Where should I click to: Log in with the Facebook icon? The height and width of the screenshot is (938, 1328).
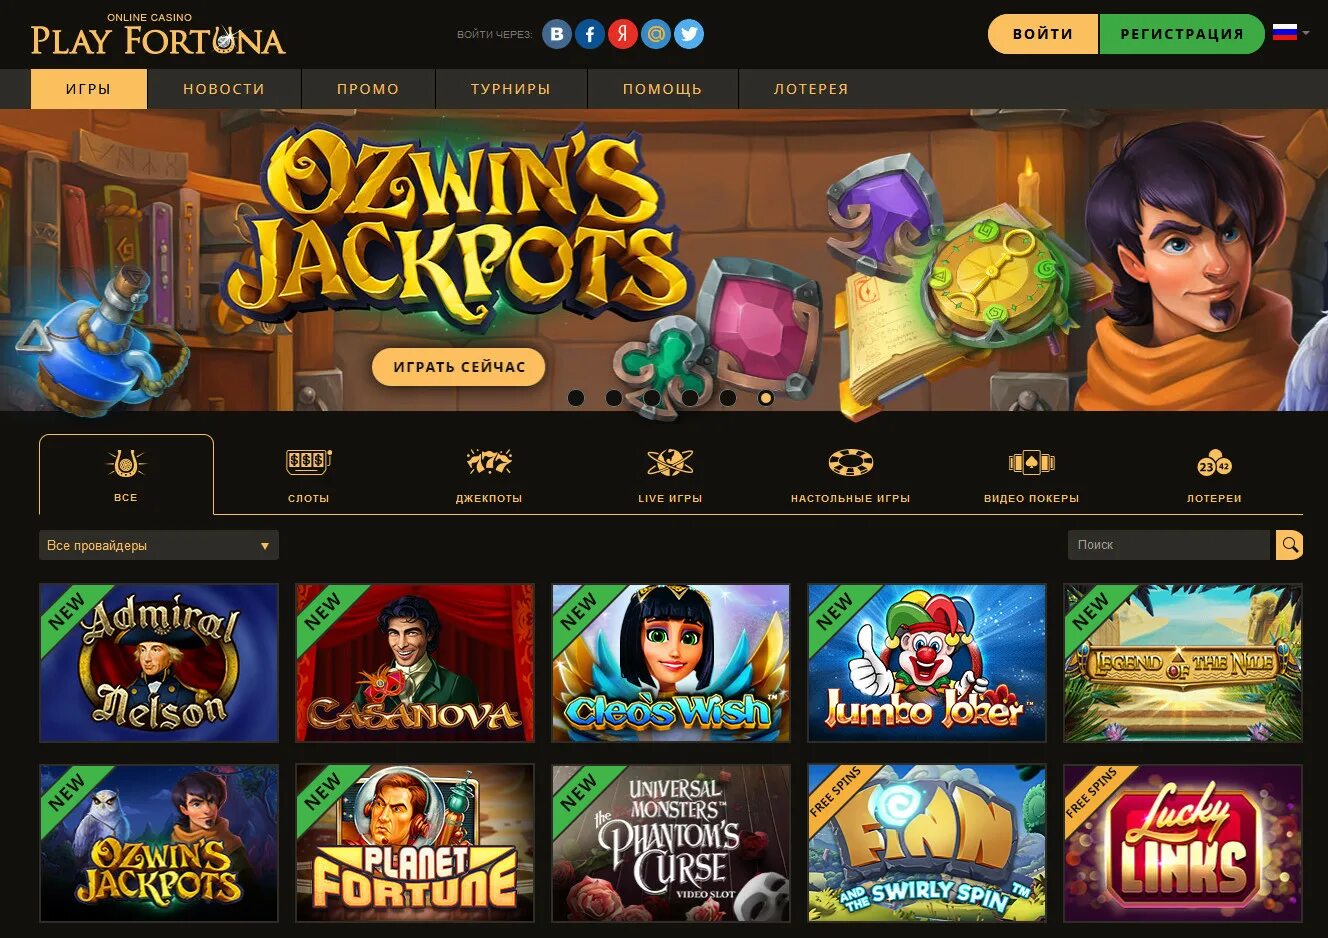(590, 34)
